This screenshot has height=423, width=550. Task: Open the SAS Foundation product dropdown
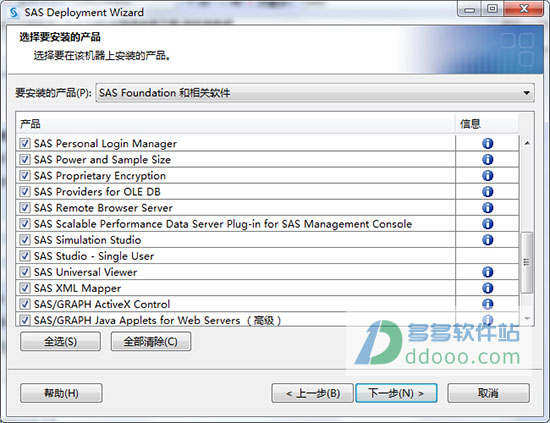(315, 93)
